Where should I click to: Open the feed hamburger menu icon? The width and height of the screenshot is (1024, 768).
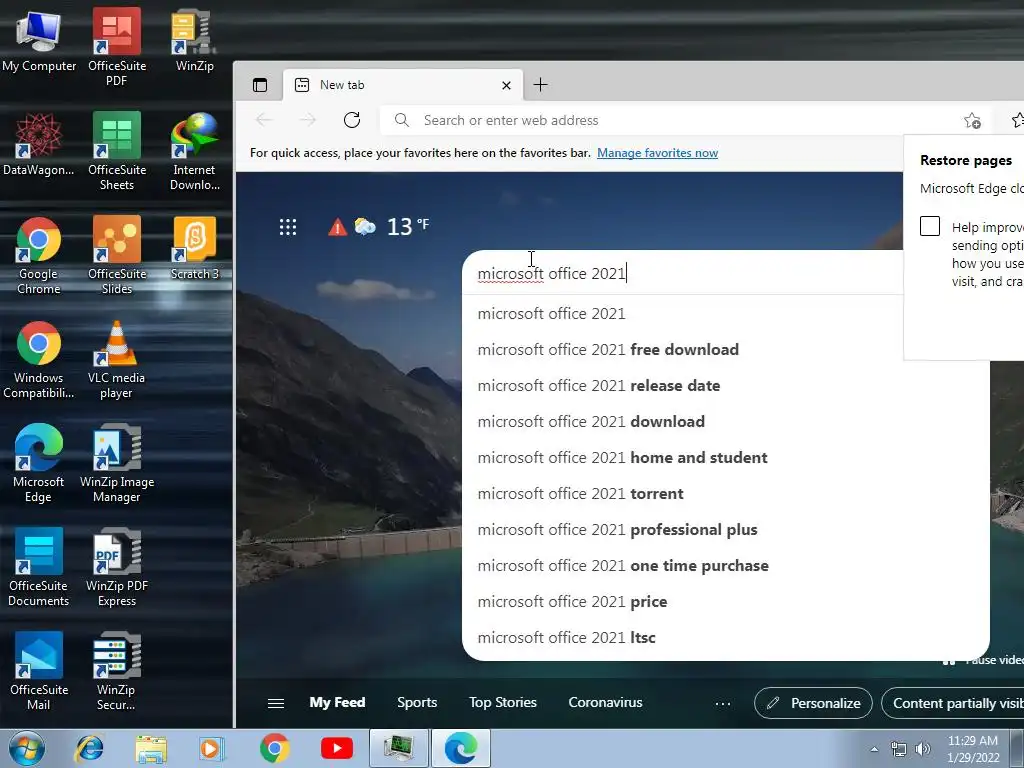pyautogui.click(x=276, y=703)
